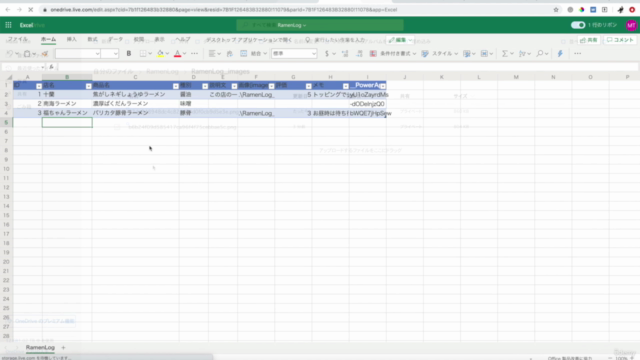Open the ファイル menu
Viewport: 640px width, 360px height.
pyautogui.click(x=18, y=39)
